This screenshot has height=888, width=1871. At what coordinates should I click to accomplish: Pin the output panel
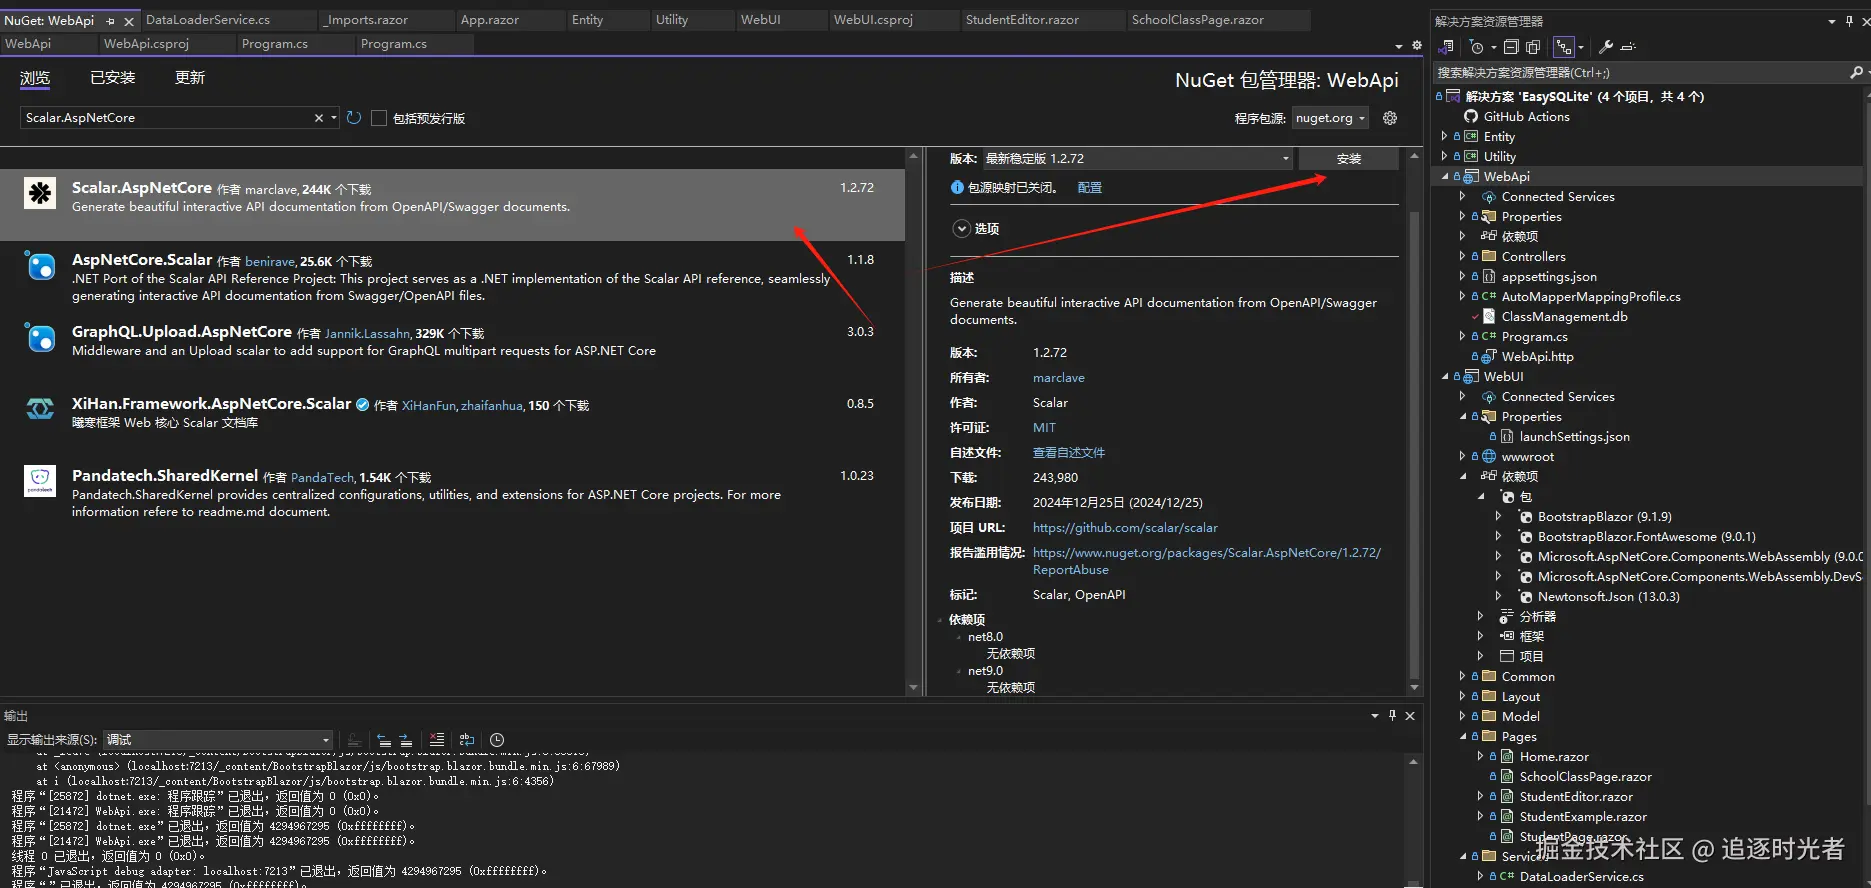click(x=1392, y=716)
